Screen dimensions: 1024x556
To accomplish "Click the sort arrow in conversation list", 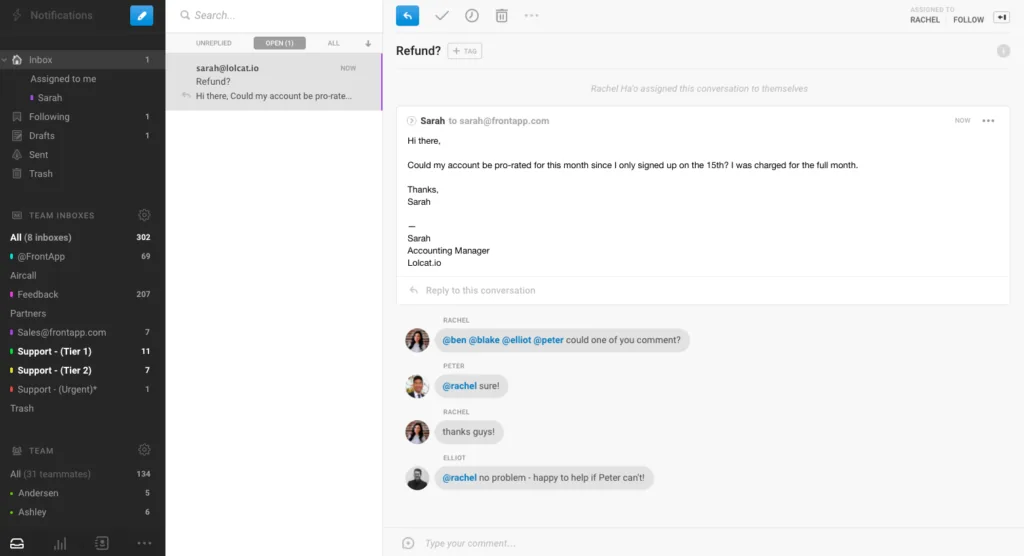I will (368, 43).
